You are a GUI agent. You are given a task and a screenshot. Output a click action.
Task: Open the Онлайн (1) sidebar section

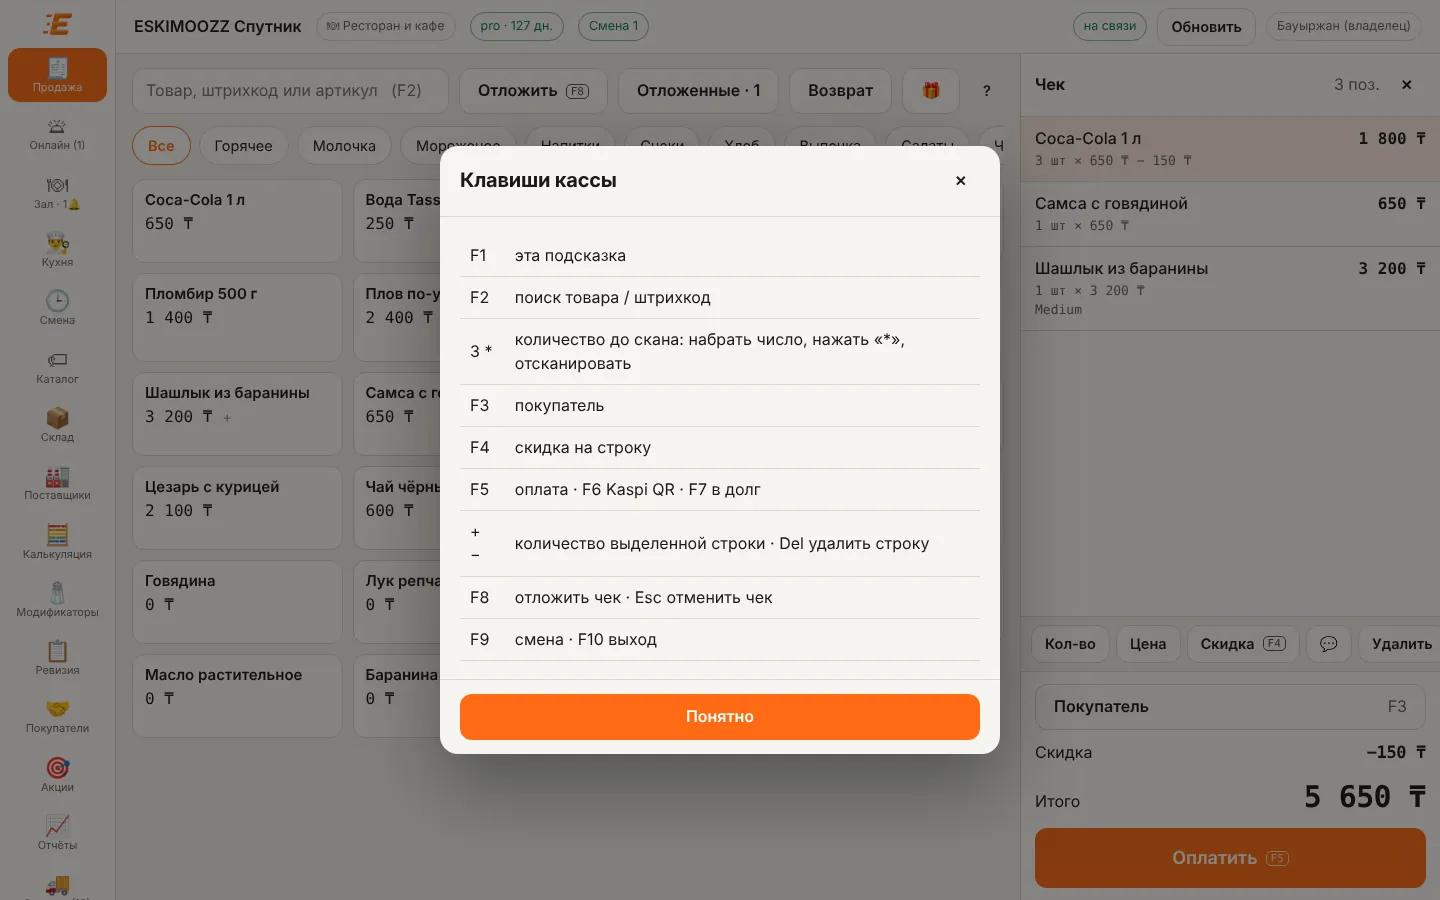57,134
